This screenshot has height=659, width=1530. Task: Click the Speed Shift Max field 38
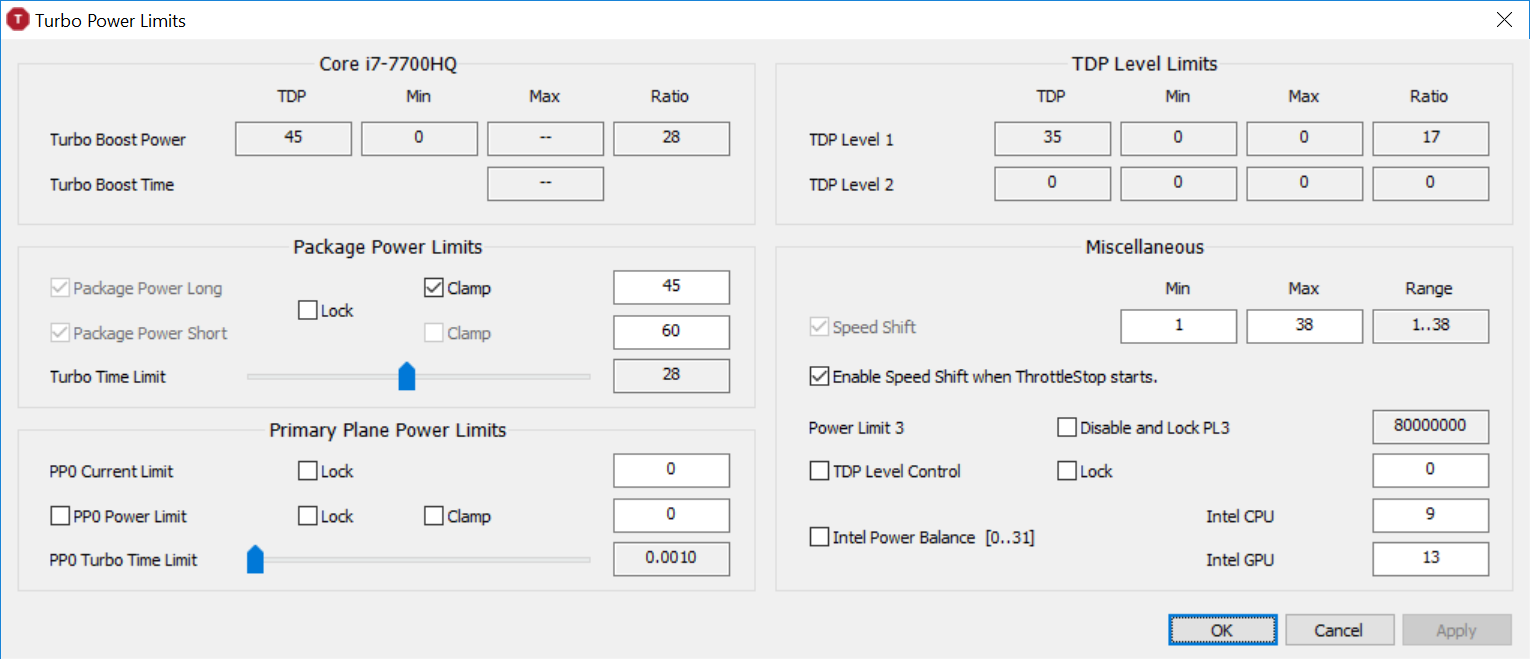point(1304,326)
